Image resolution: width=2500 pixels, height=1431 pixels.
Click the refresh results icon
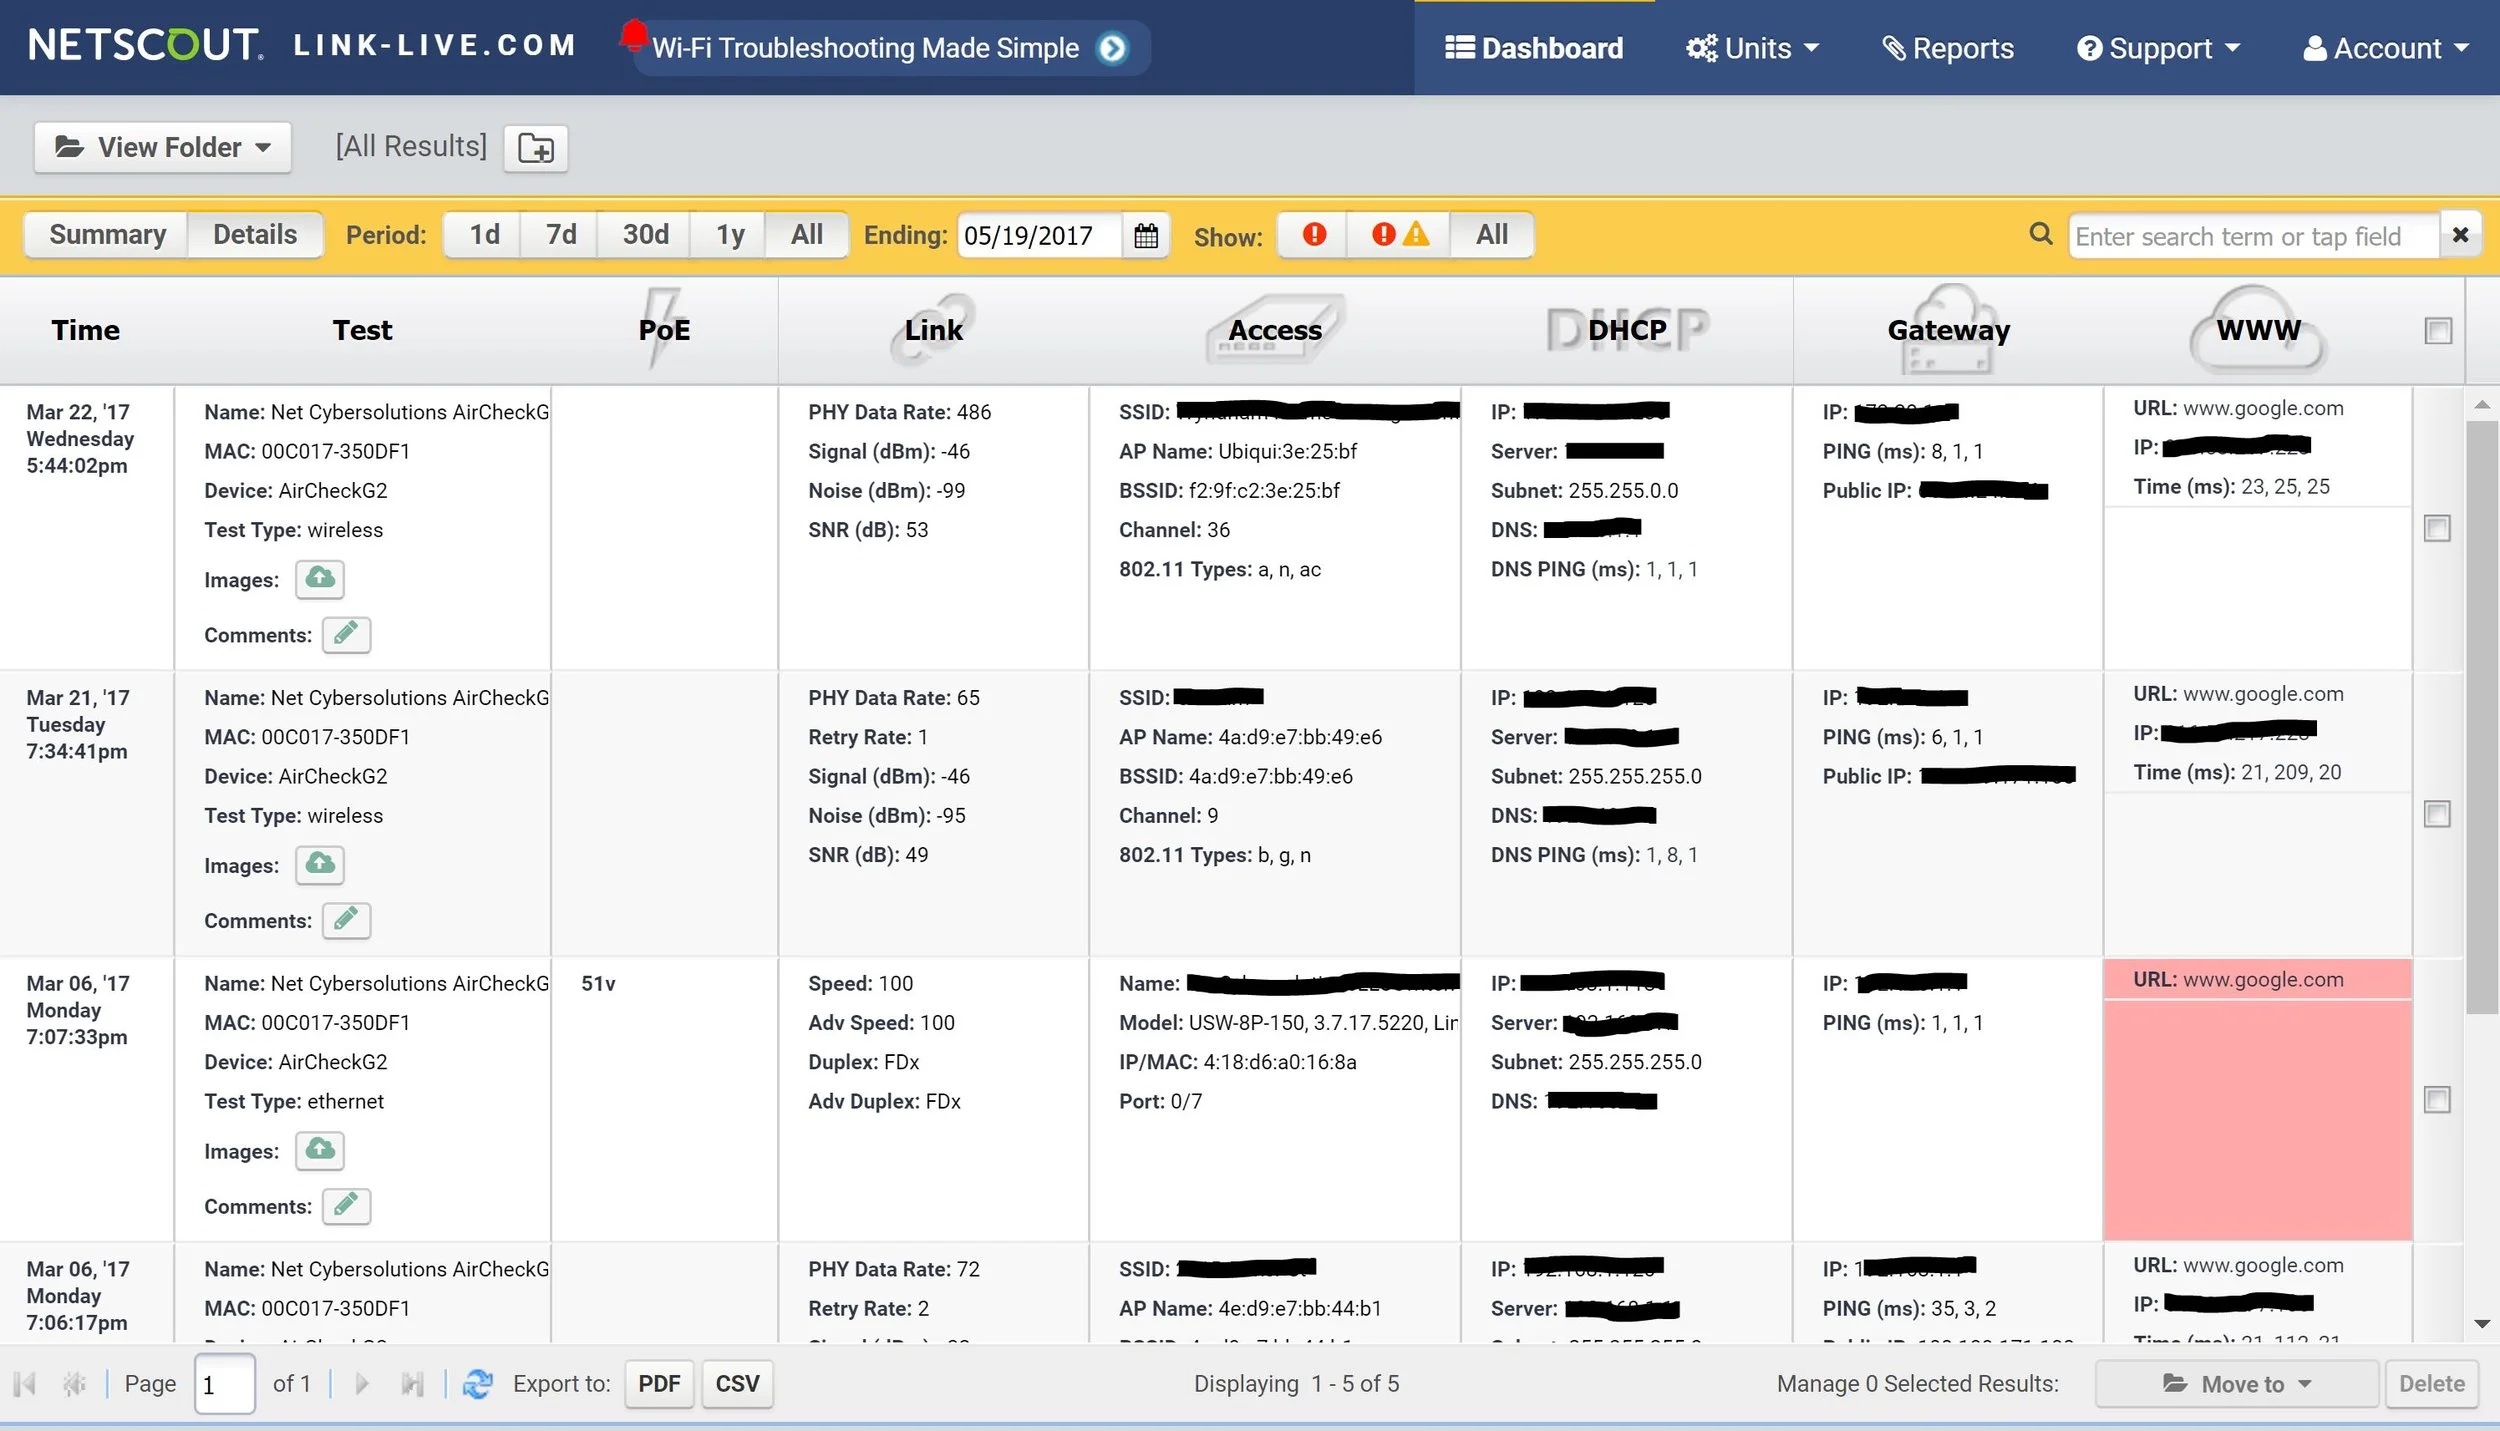[478, 1384]
